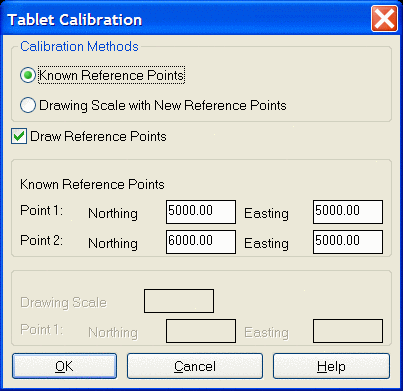Open the Help button for tablet calibration
The width and height of the screenshot is (403, 391).
pos(331,366)
